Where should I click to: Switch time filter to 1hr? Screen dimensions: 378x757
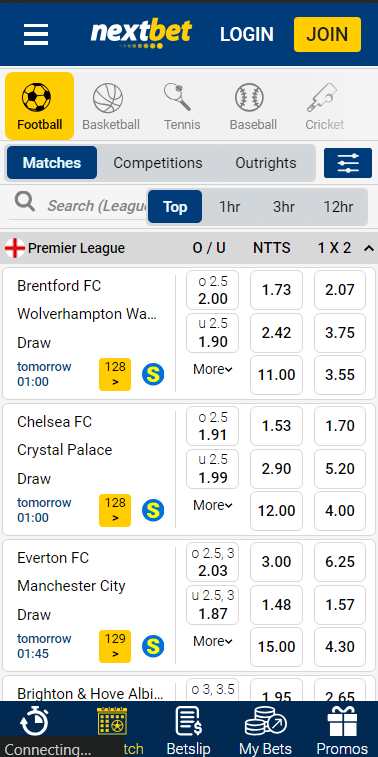point(230,207)
